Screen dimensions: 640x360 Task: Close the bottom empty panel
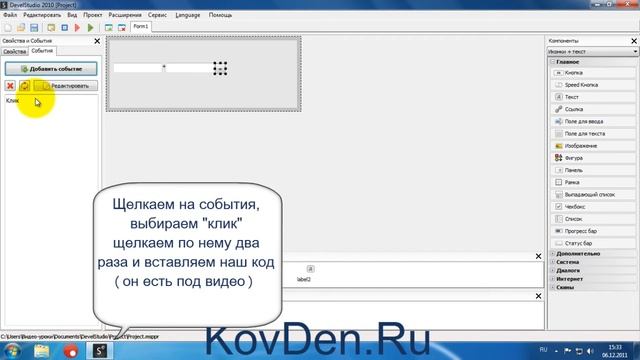pos(538,296)
